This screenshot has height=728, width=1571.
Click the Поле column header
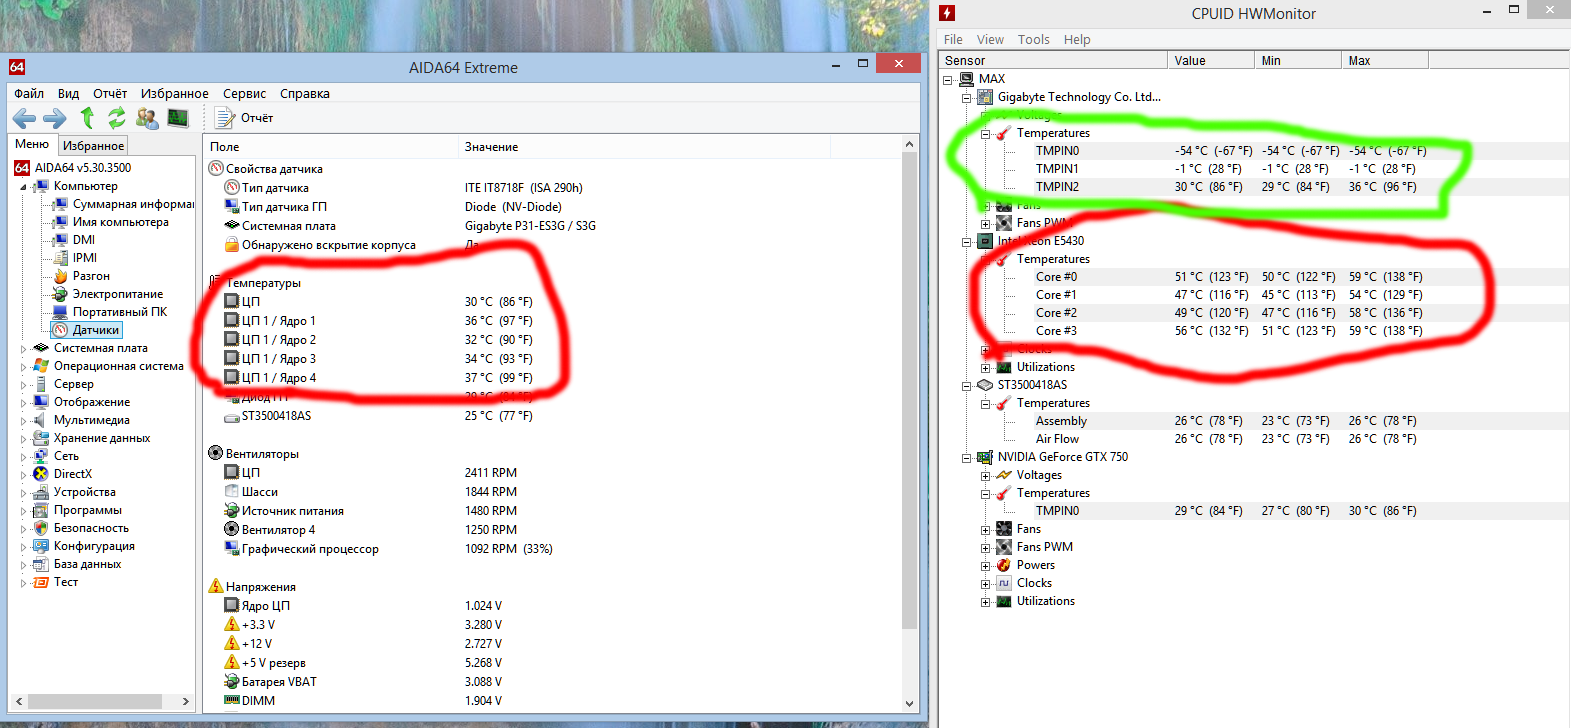pyautogui.click(x=331, y=147)
